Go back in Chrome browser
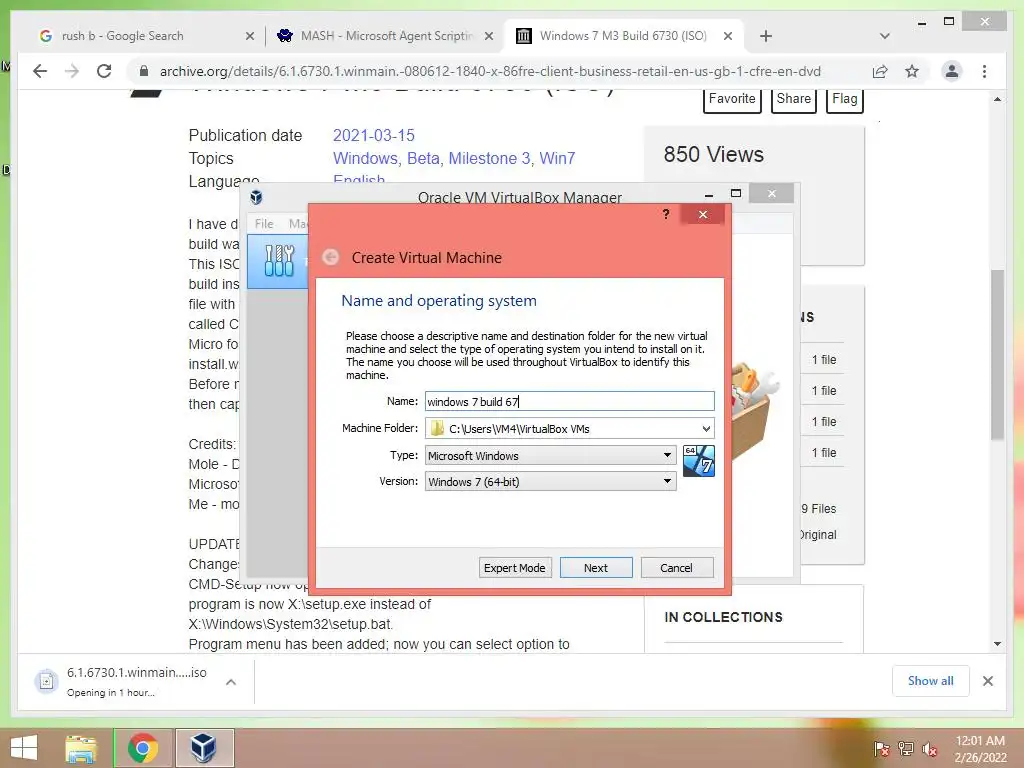The width and height of the screenshot is (1024, 768). [x=40, y=71]
